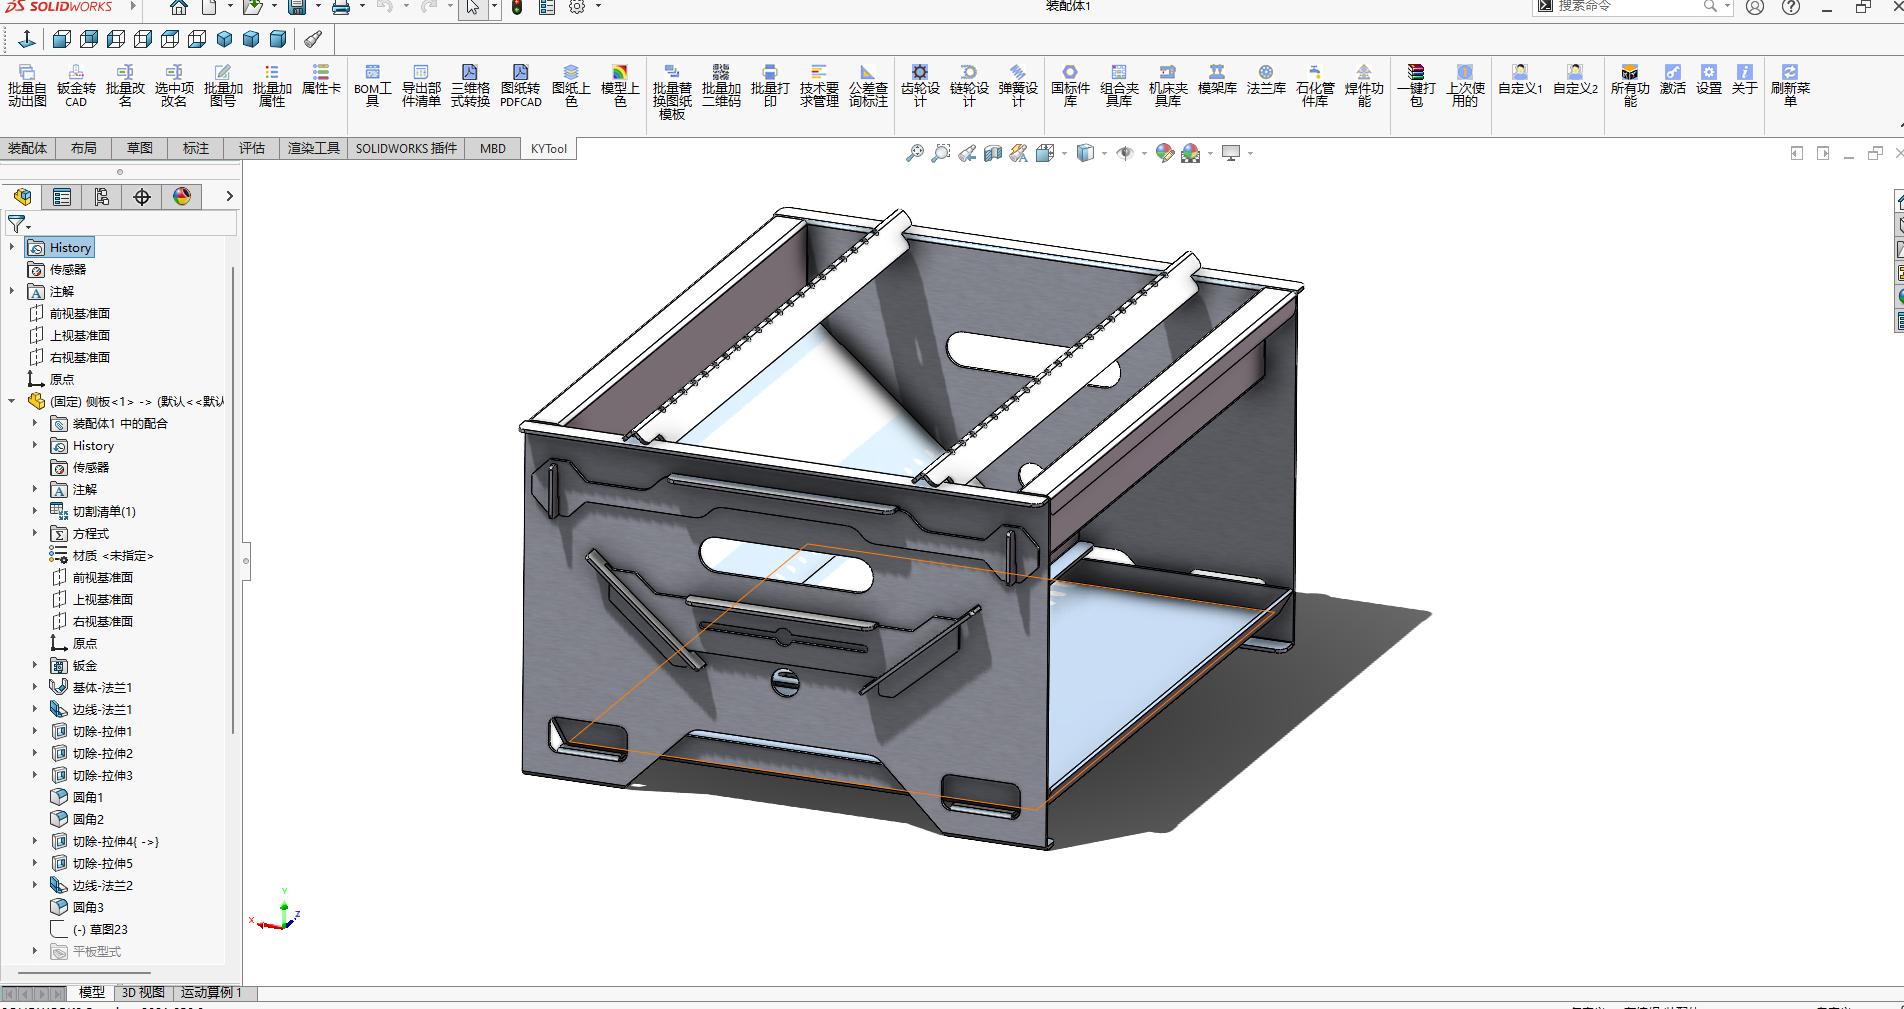Open the 齿轮设计 tool

tap(920, 86)
